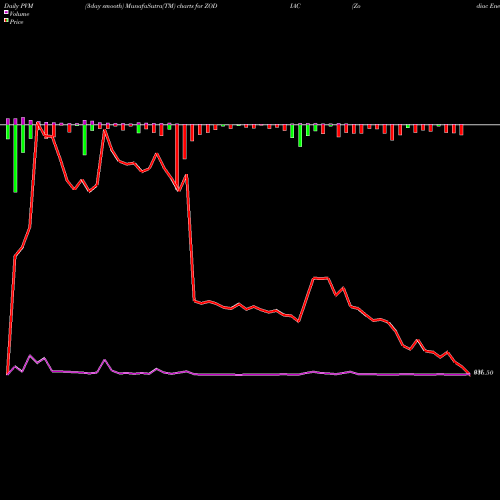
Task: Select the Volume legend label
Action: point(19,14)
